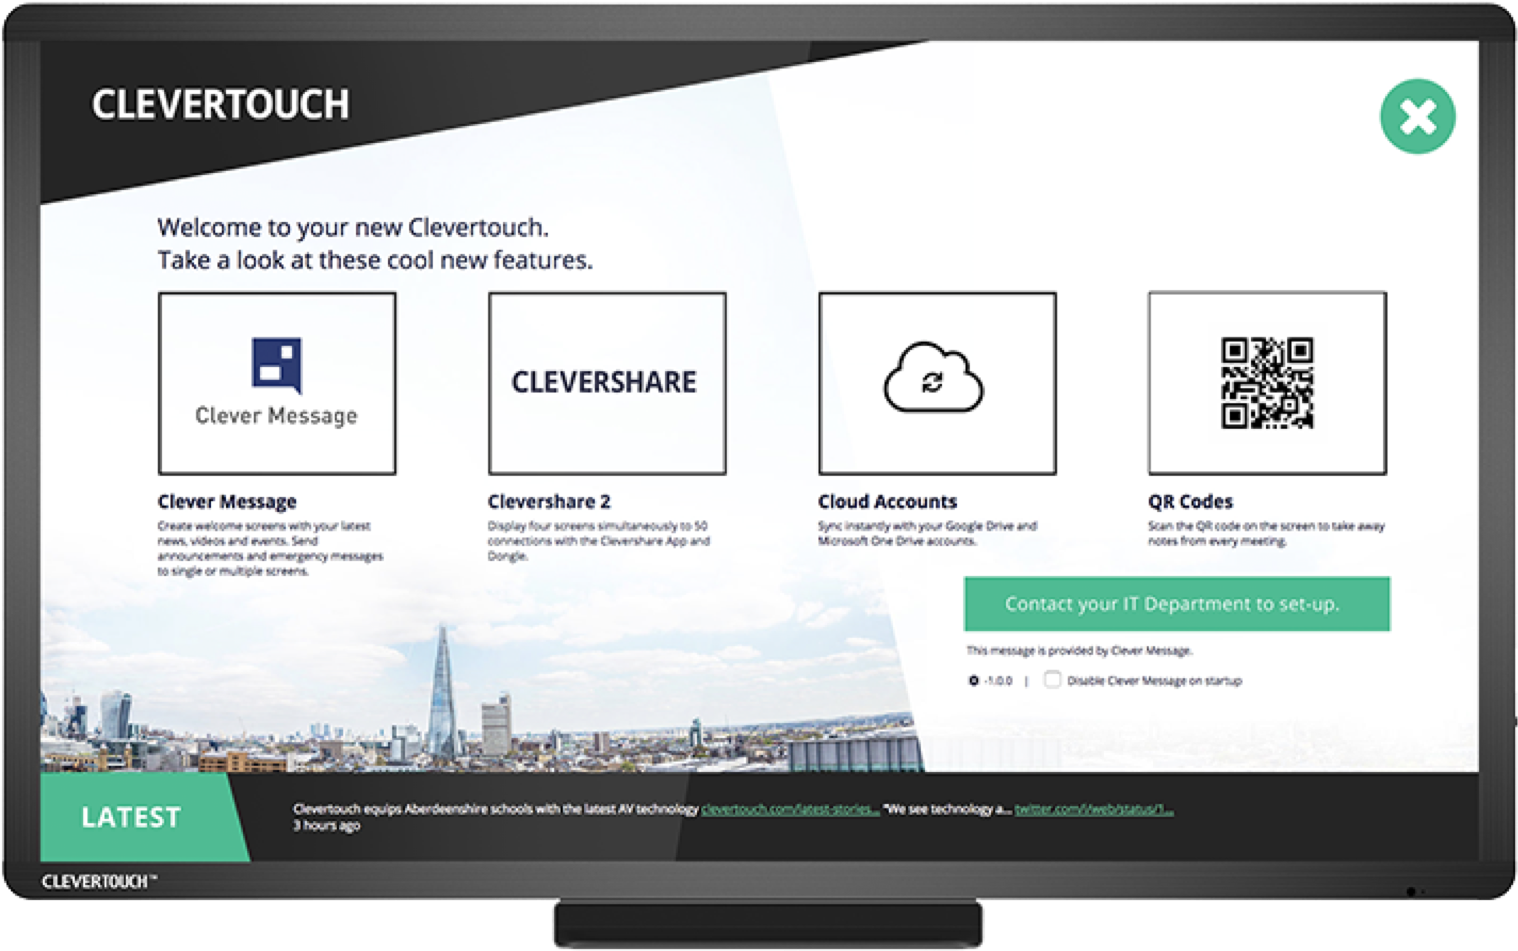Click the -1.0.0 version number

(998, 681)
